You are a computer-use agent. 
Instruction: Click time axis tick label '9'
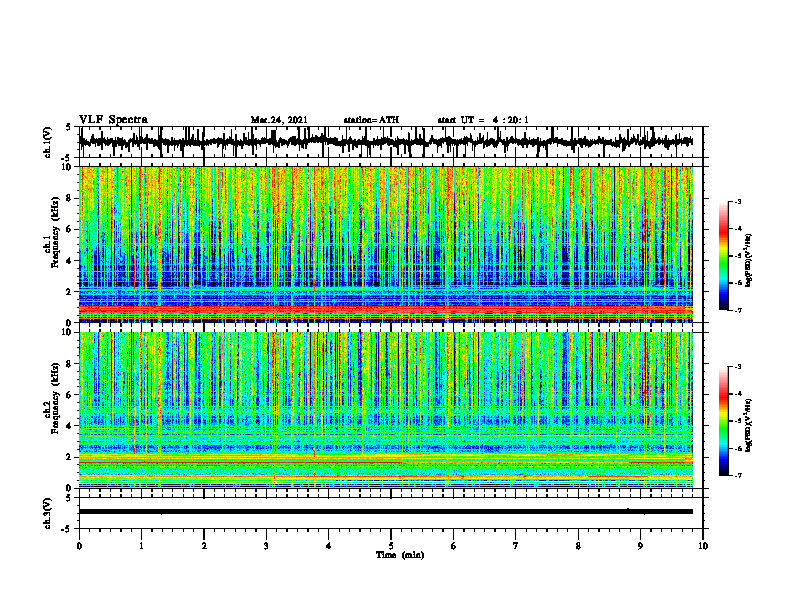(640, 546)
